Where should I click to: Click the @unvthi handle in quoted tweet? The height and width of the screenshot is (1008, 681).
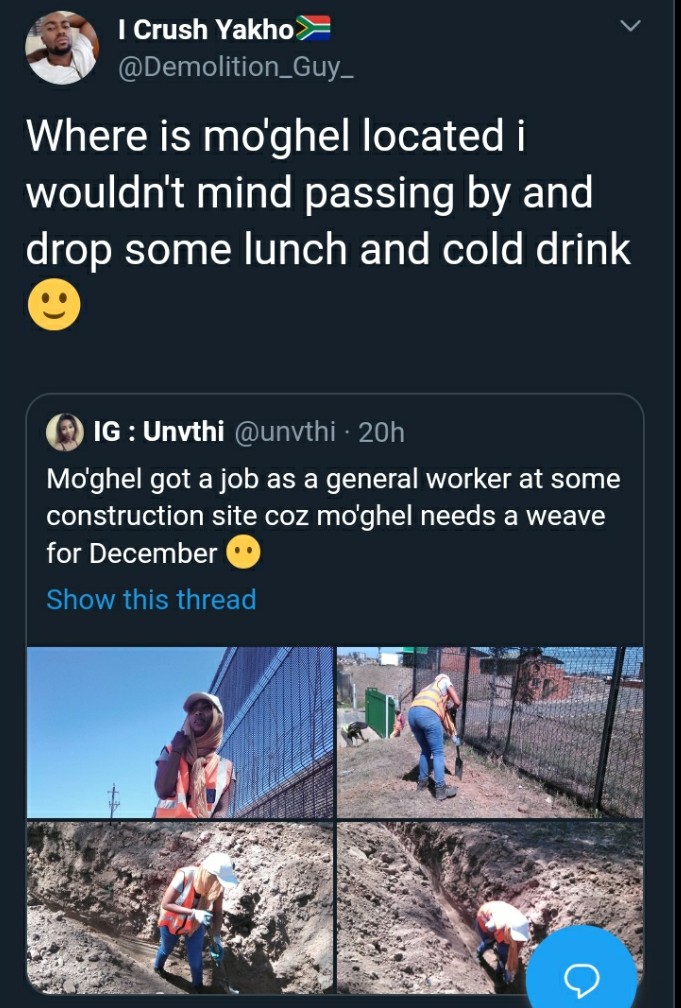click(286, 431)
